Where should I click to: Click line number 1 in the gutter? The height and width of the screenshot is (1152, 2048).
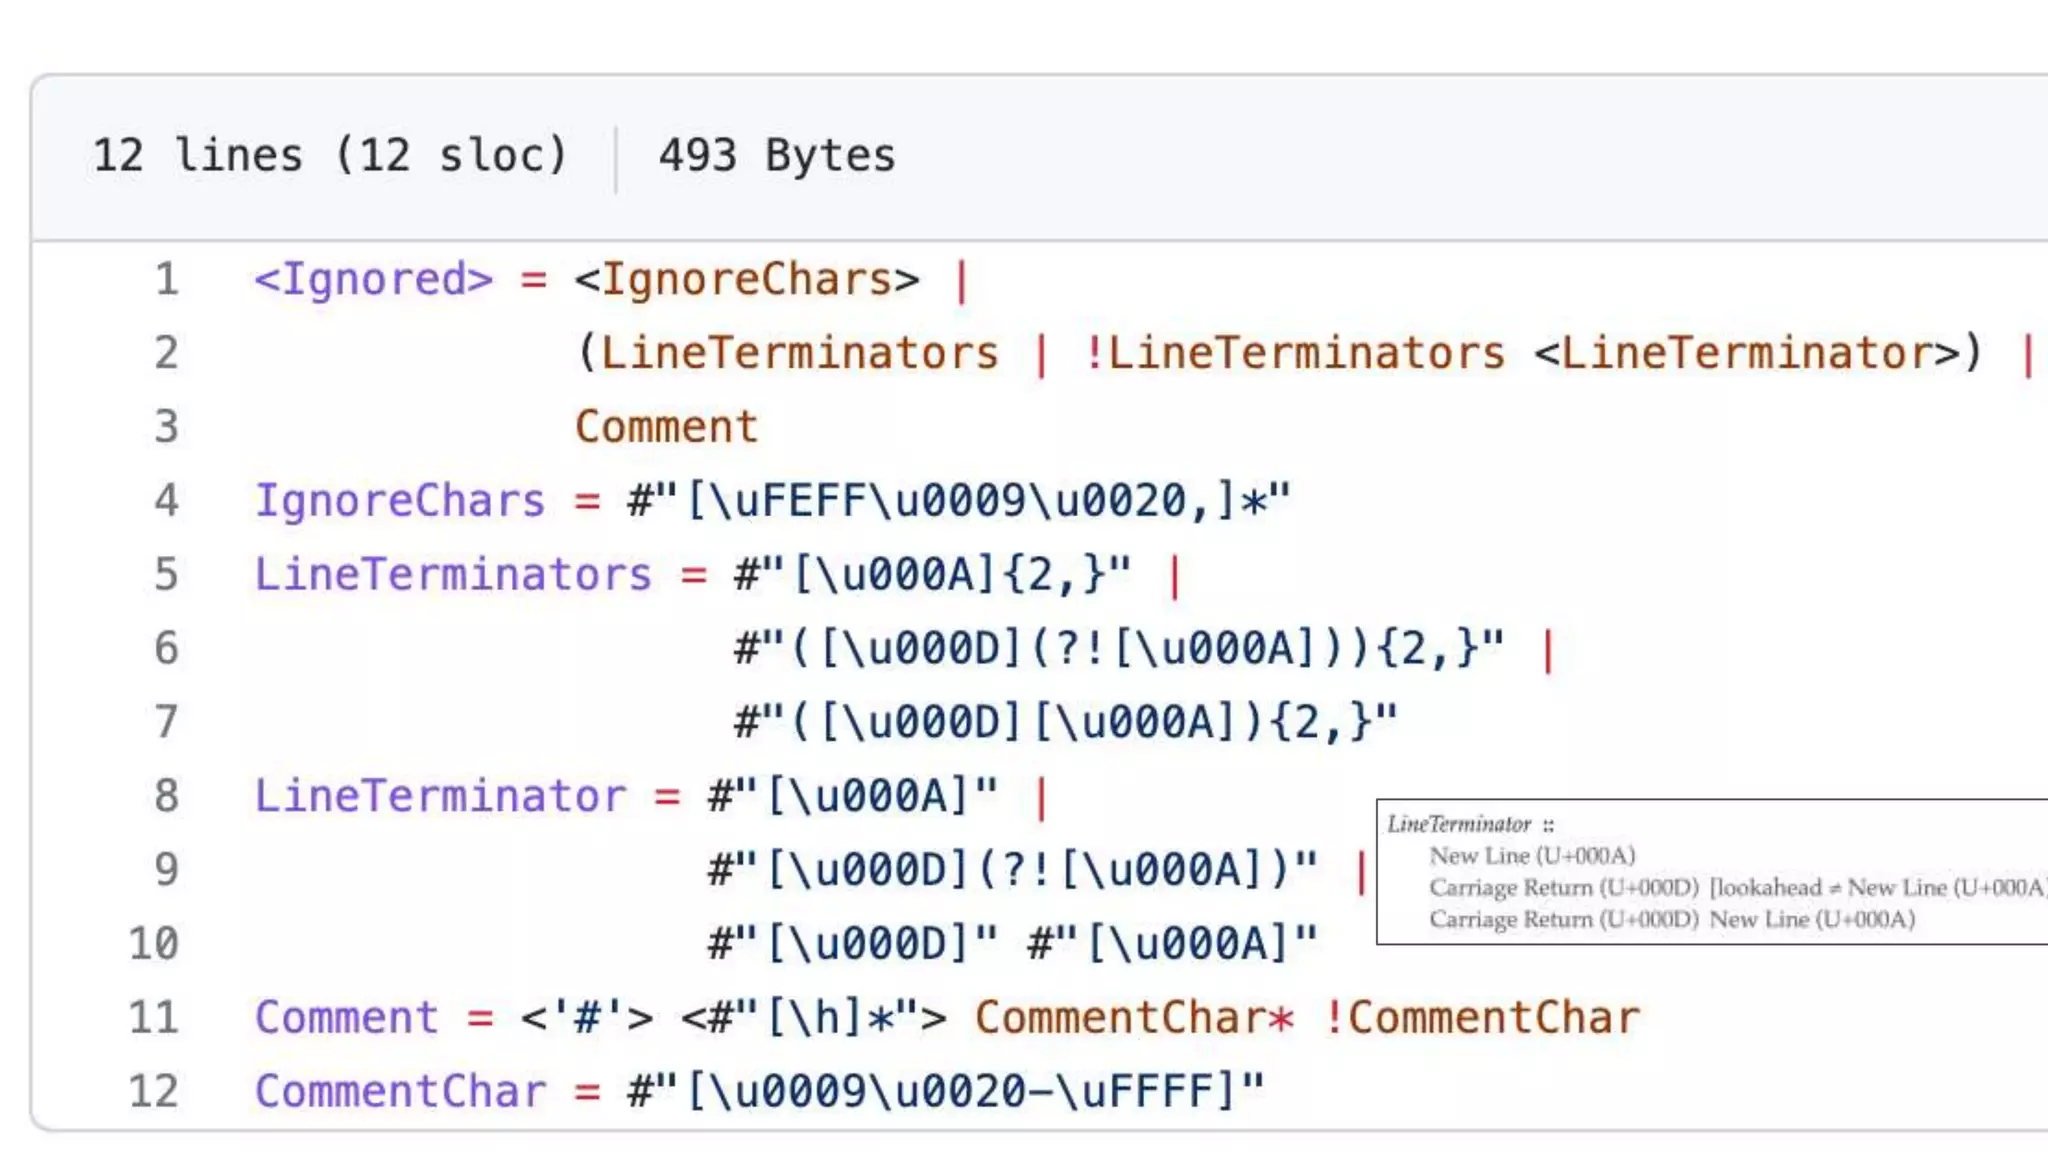tap(166, 279)
